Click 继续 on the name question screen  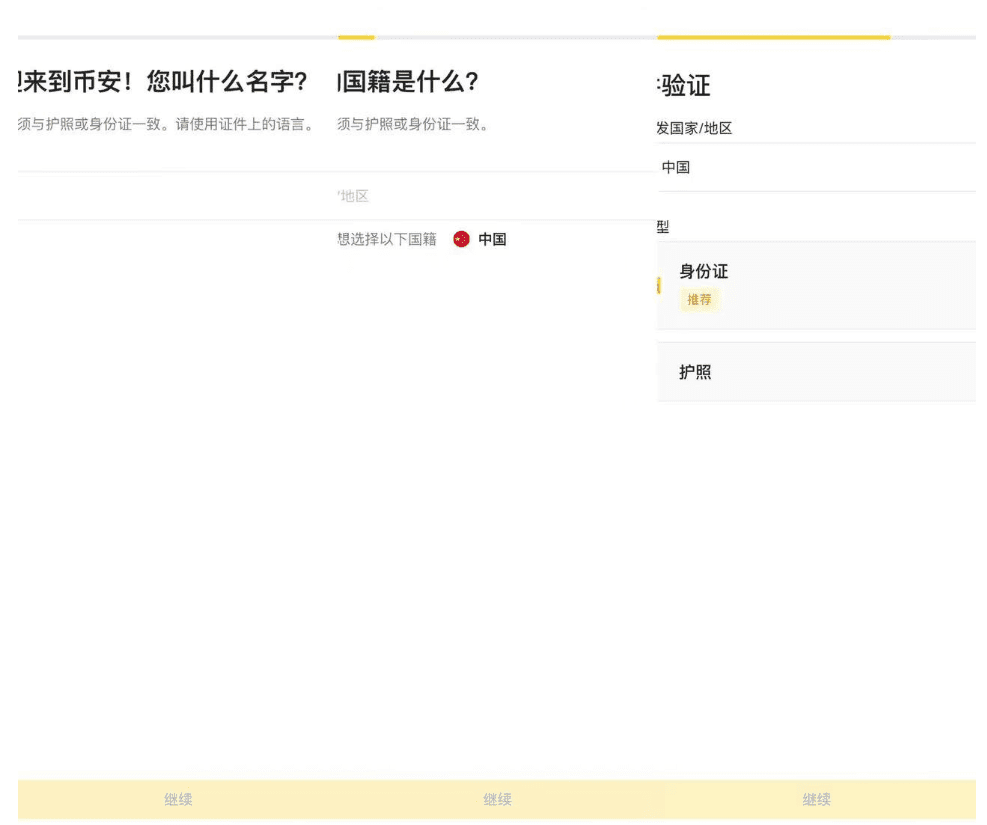(x=178, y=799)
